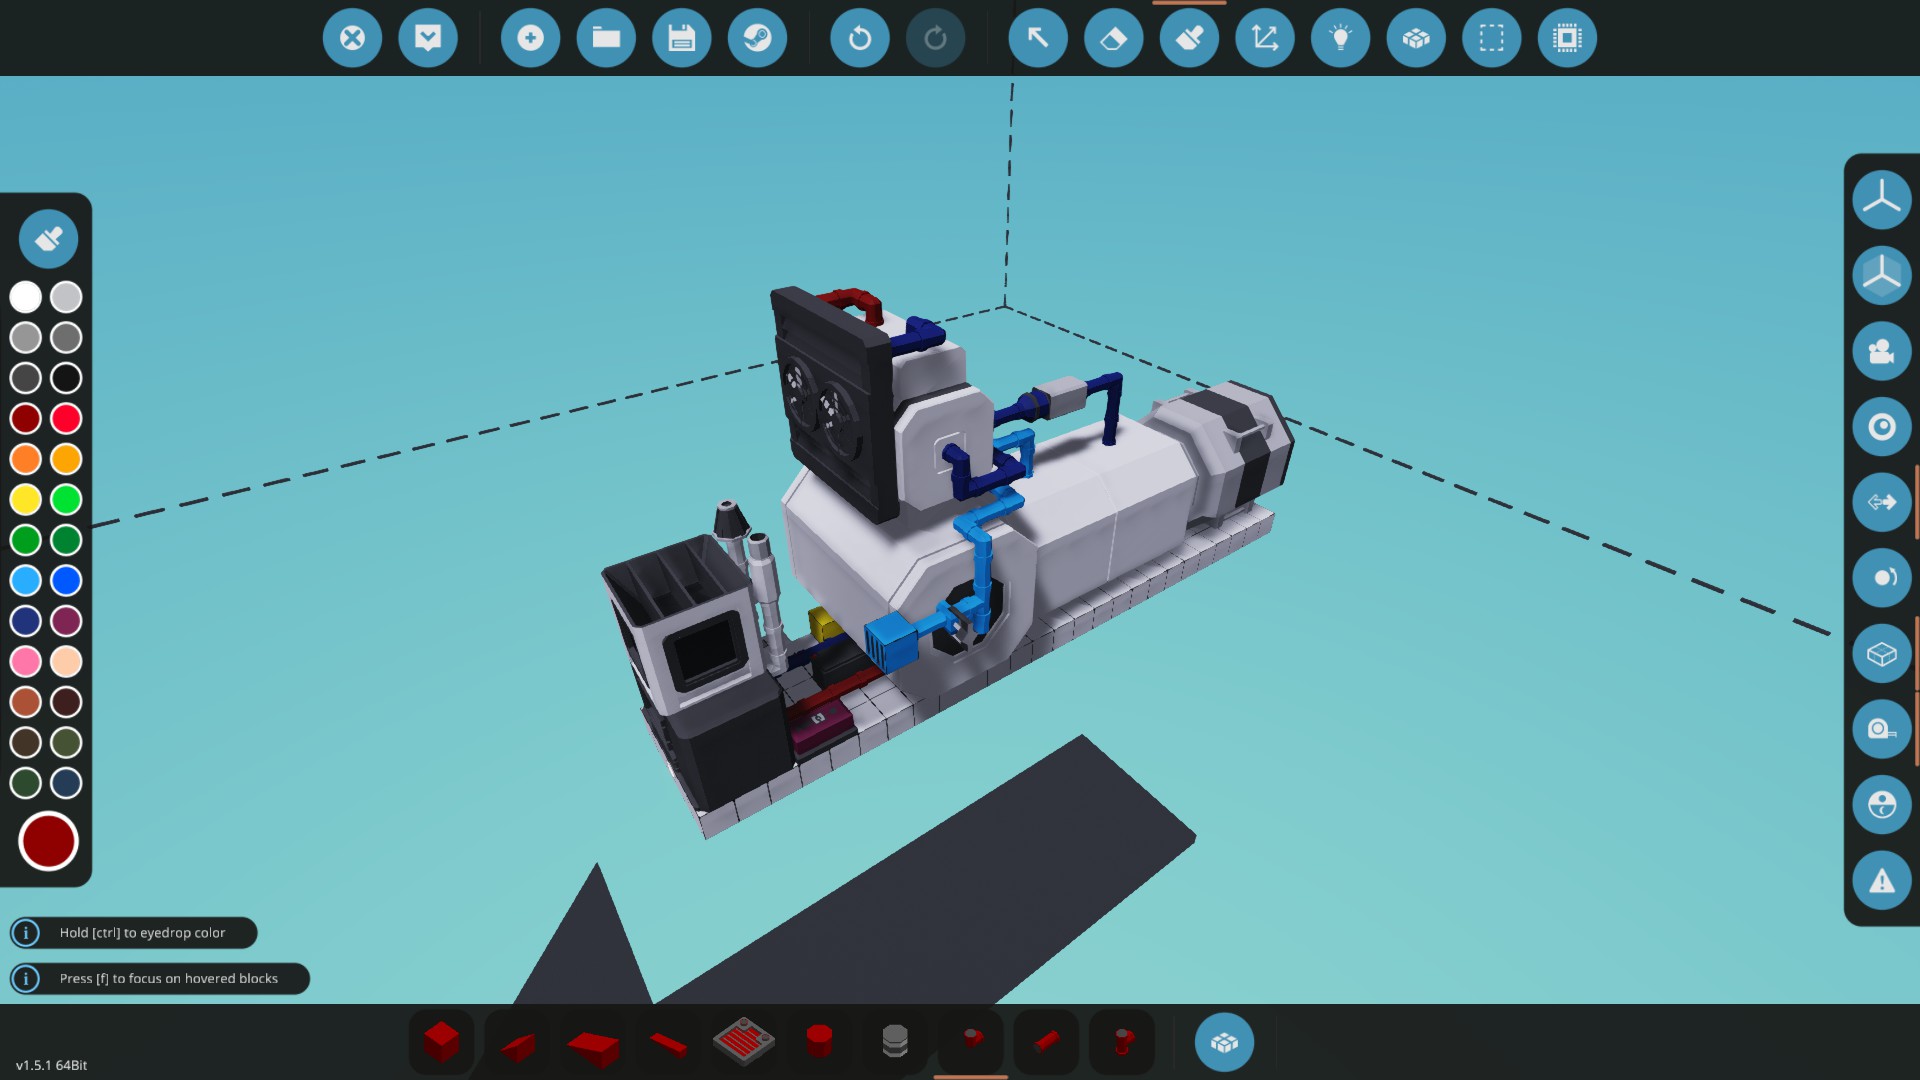Click the save vehicle floppy disk icon
The height and width of the screenshot is (1080, 1920).
tap(681, 38)
